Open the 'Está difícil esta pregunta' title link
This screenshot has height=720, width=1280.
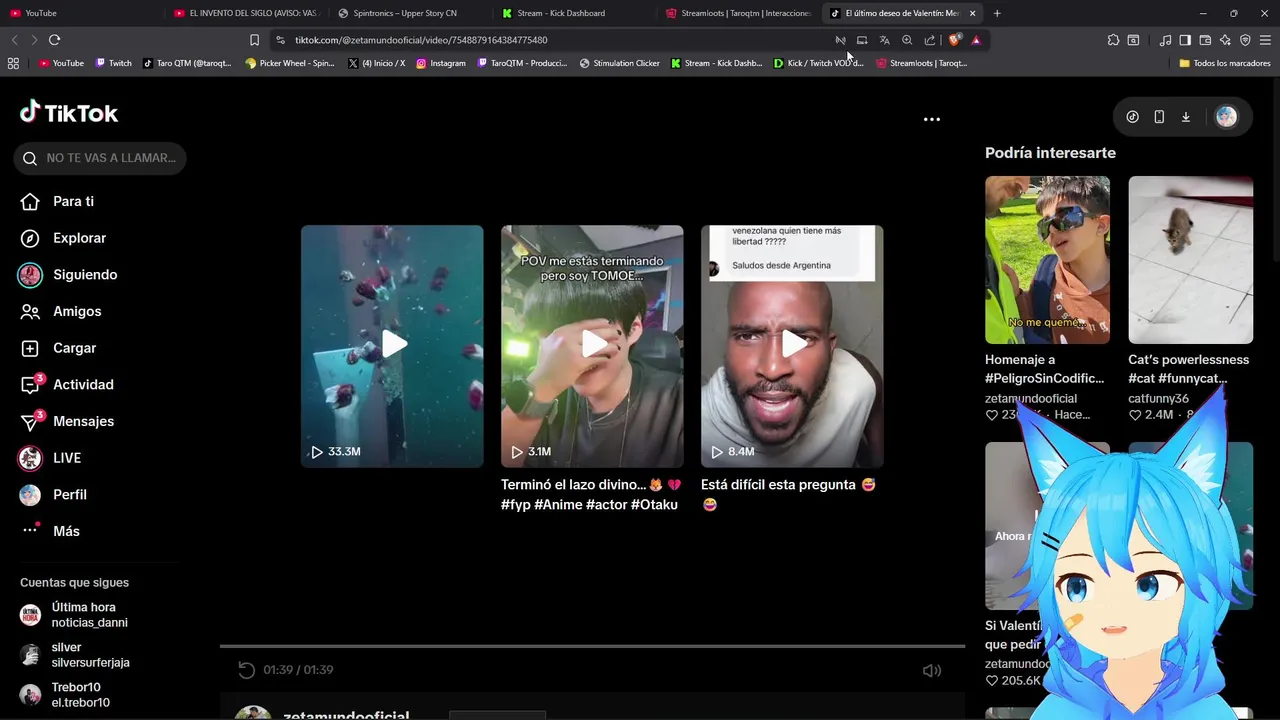click(x=789, y=495)
